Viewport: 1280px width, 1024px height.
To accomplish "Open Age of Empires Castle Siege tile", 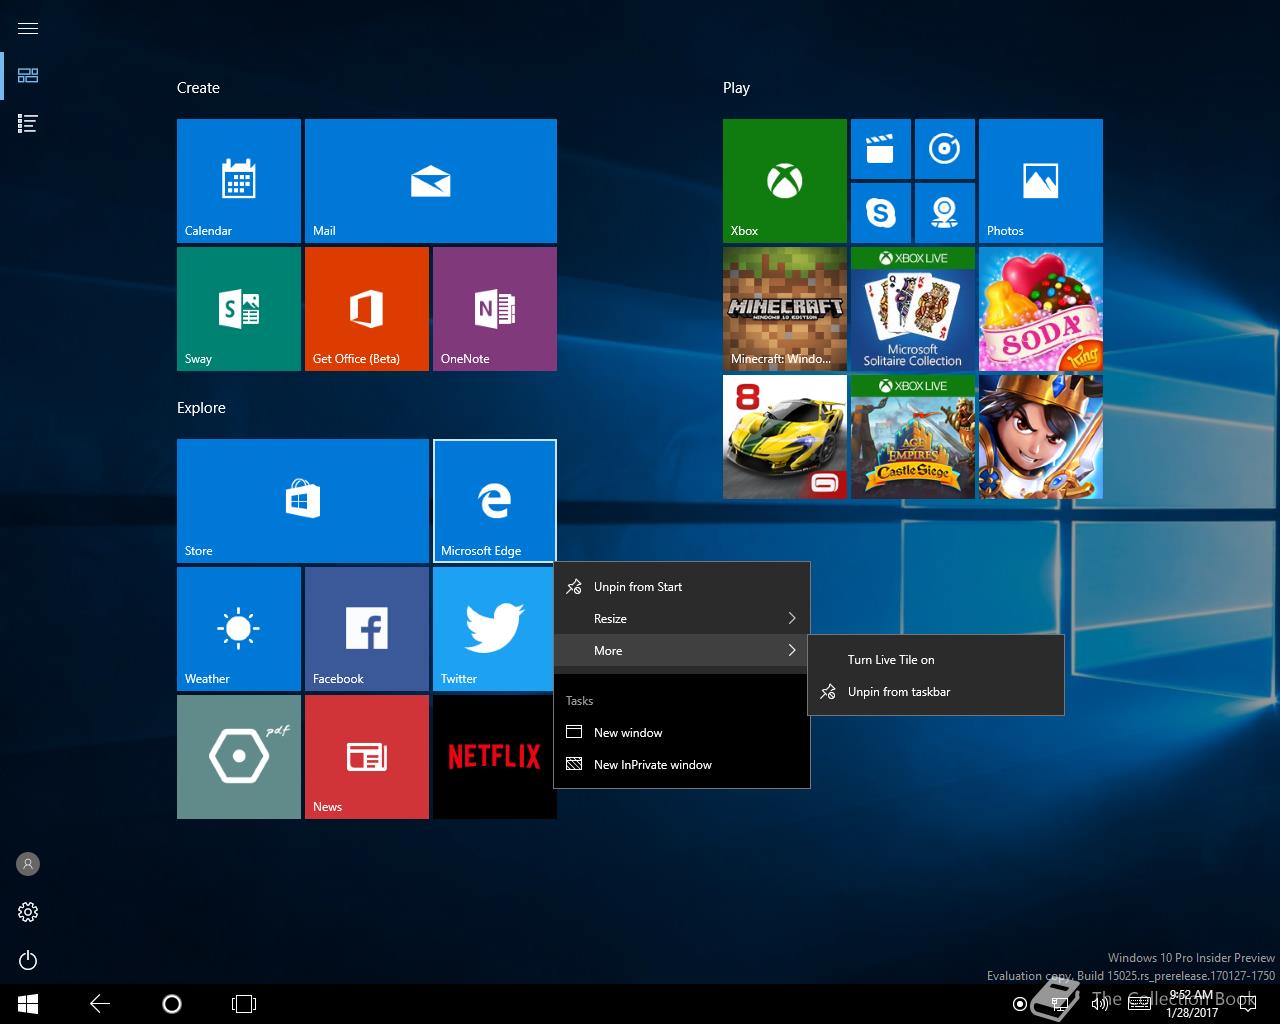I will point(913,437).
